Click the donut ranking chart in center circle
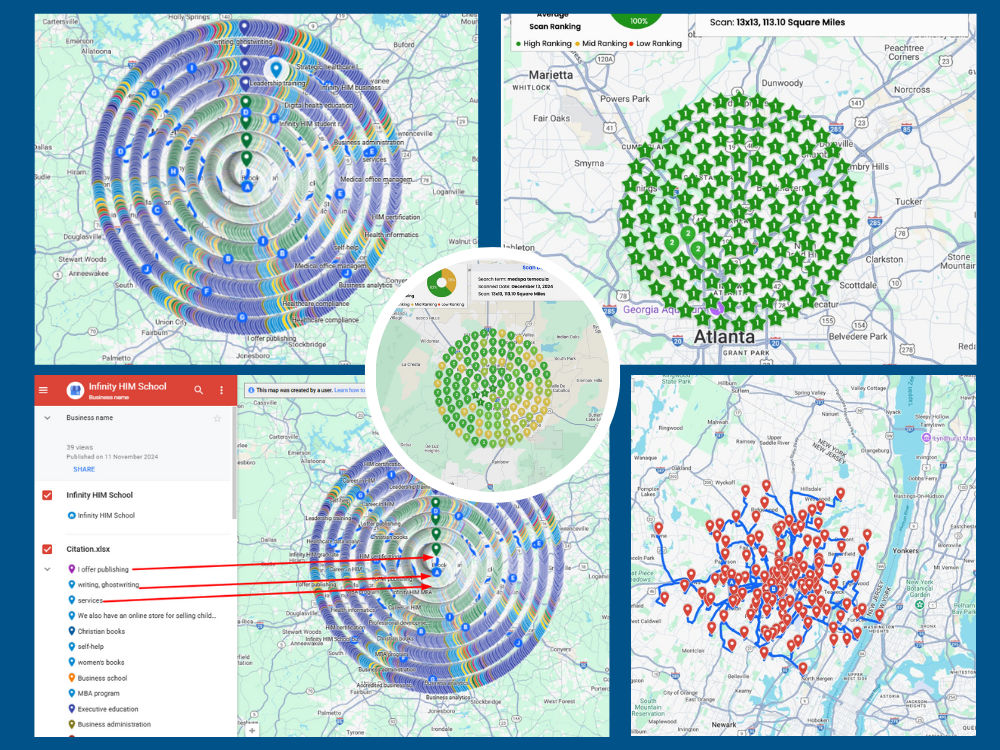Viewport: 1000px width, 750px height. coord(441,282)
